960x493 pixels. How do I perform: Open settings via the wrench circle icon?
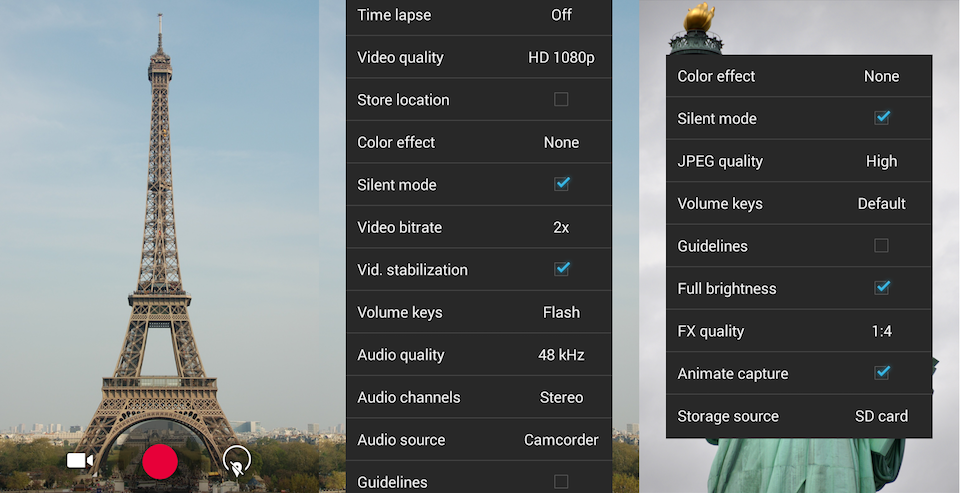pos(237,461)
